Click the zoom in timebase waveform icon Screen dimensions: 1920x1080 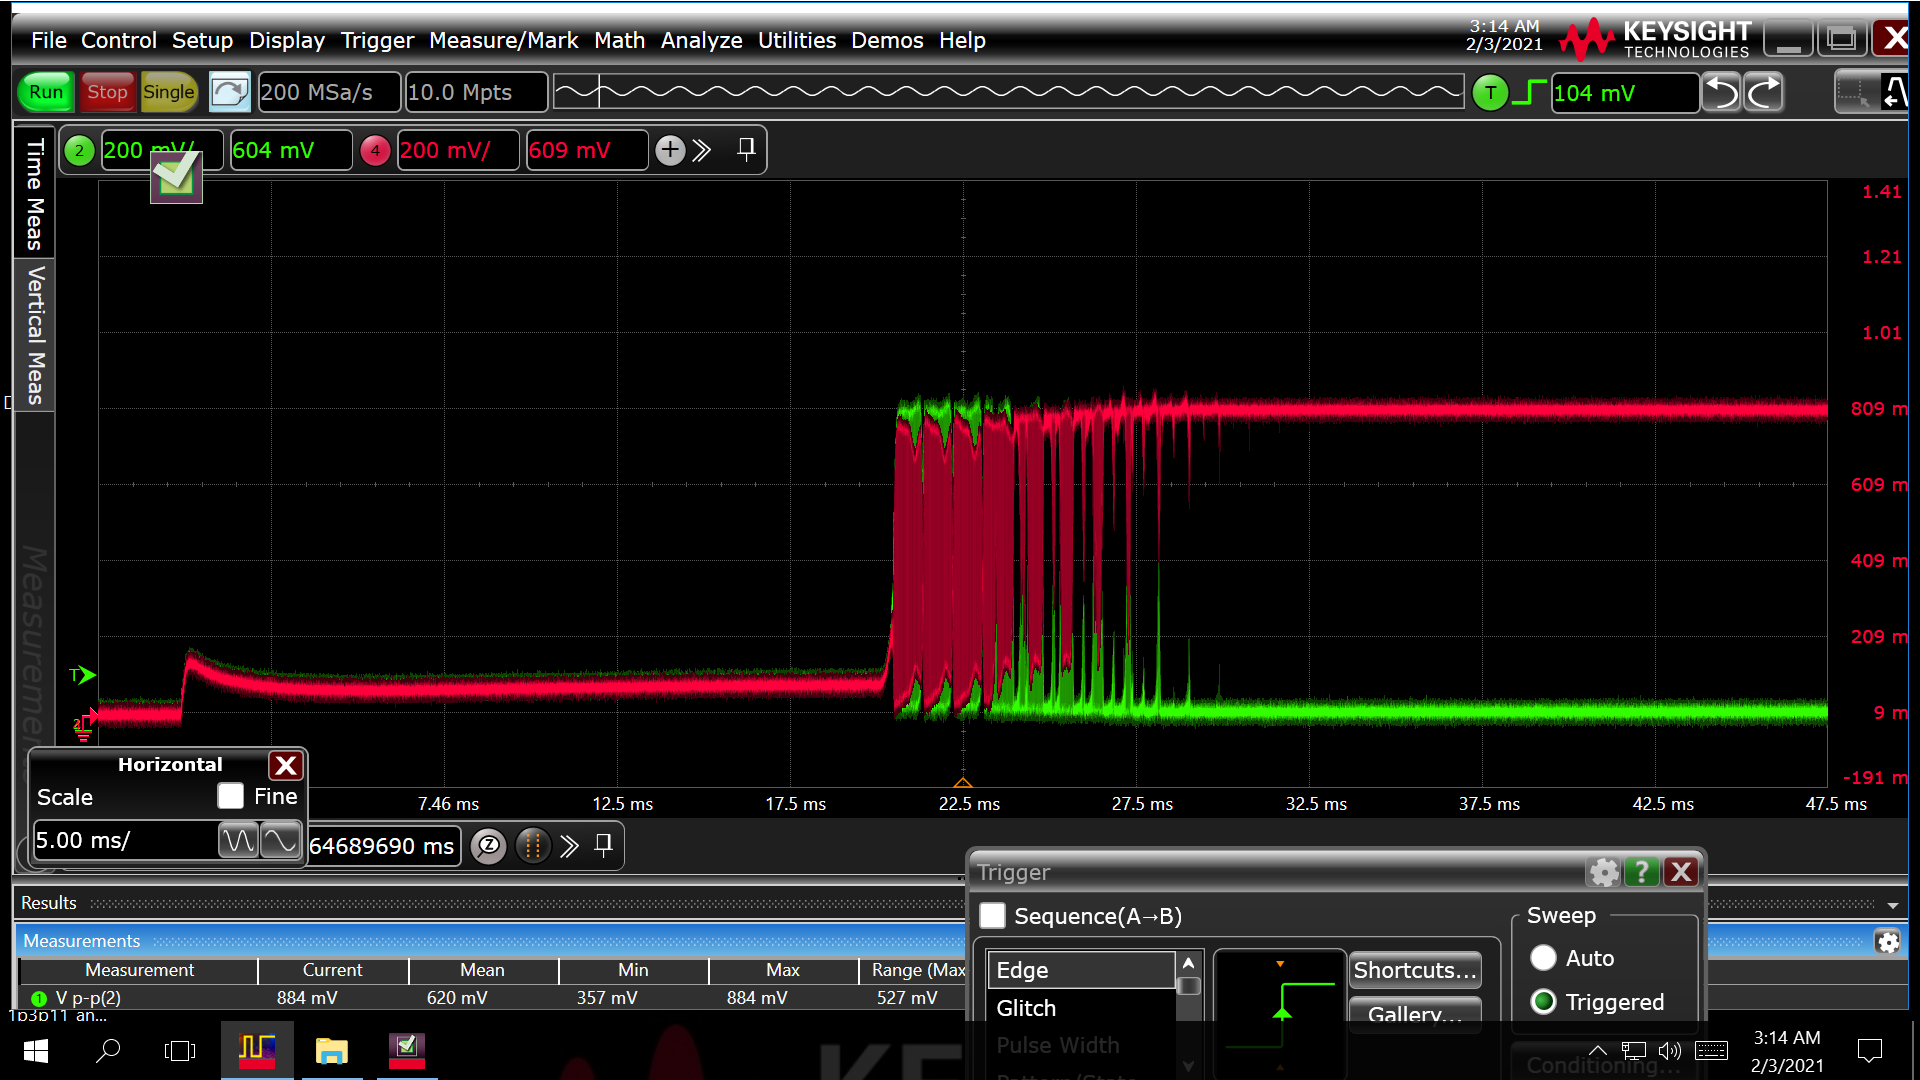(x=279, y=840)
